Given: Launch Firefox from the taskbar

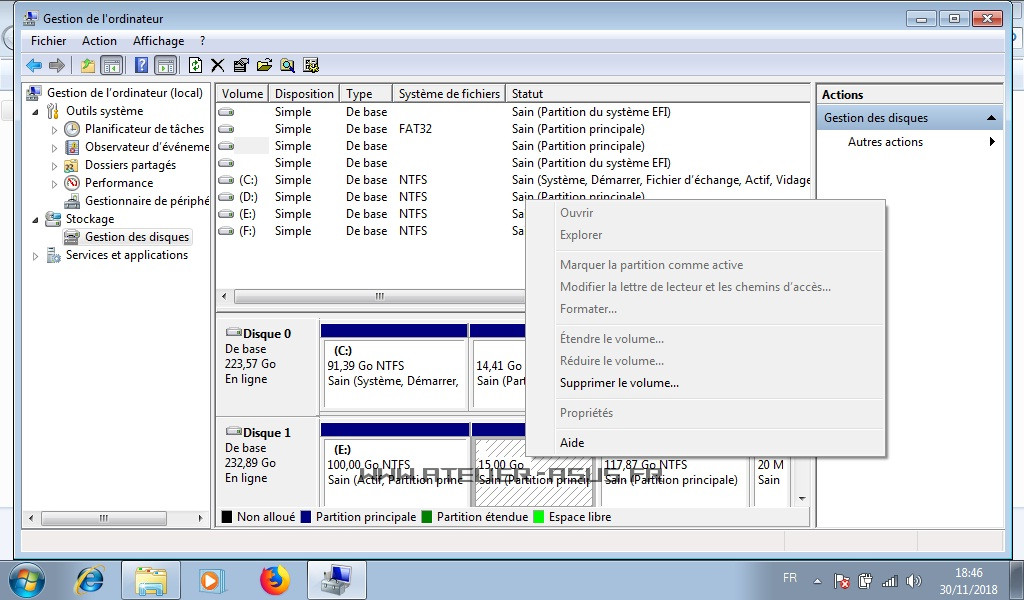Looking at the screenshot, I should tap(275, 580).
